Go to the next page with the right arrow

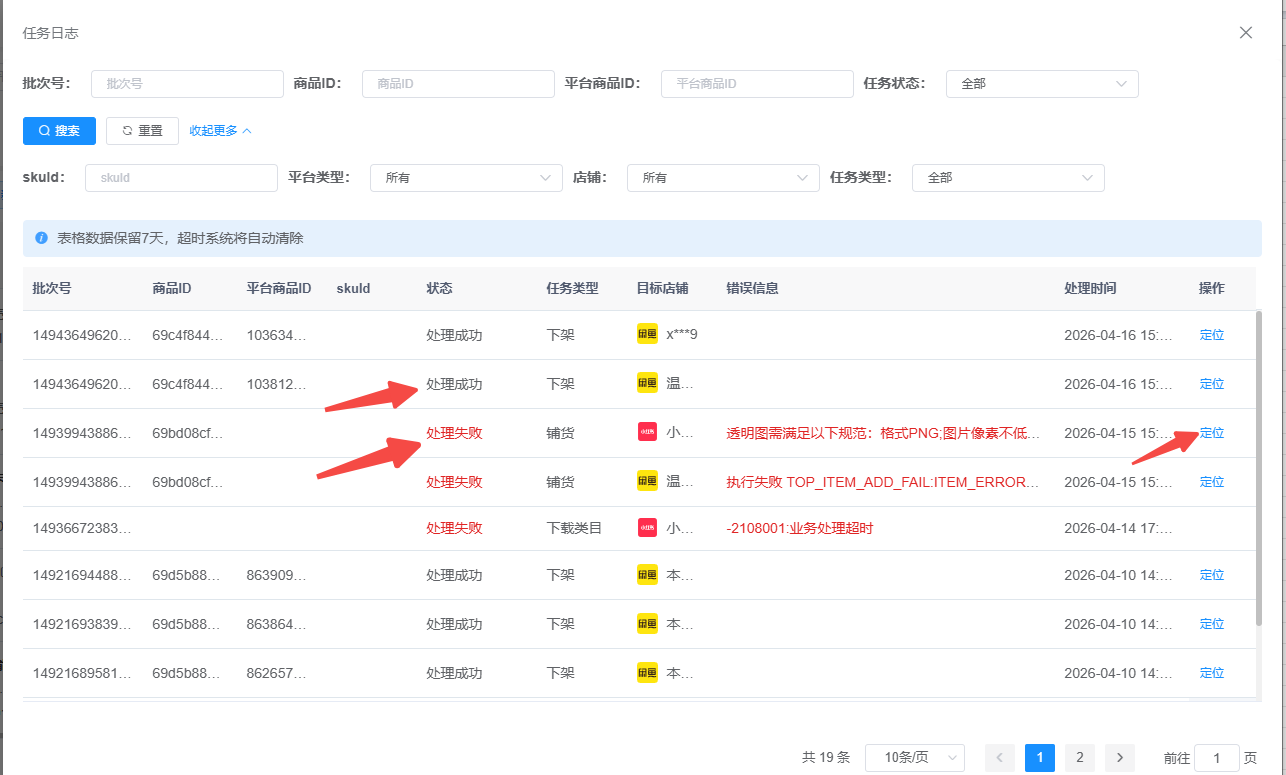click(x=1120, y=758)
